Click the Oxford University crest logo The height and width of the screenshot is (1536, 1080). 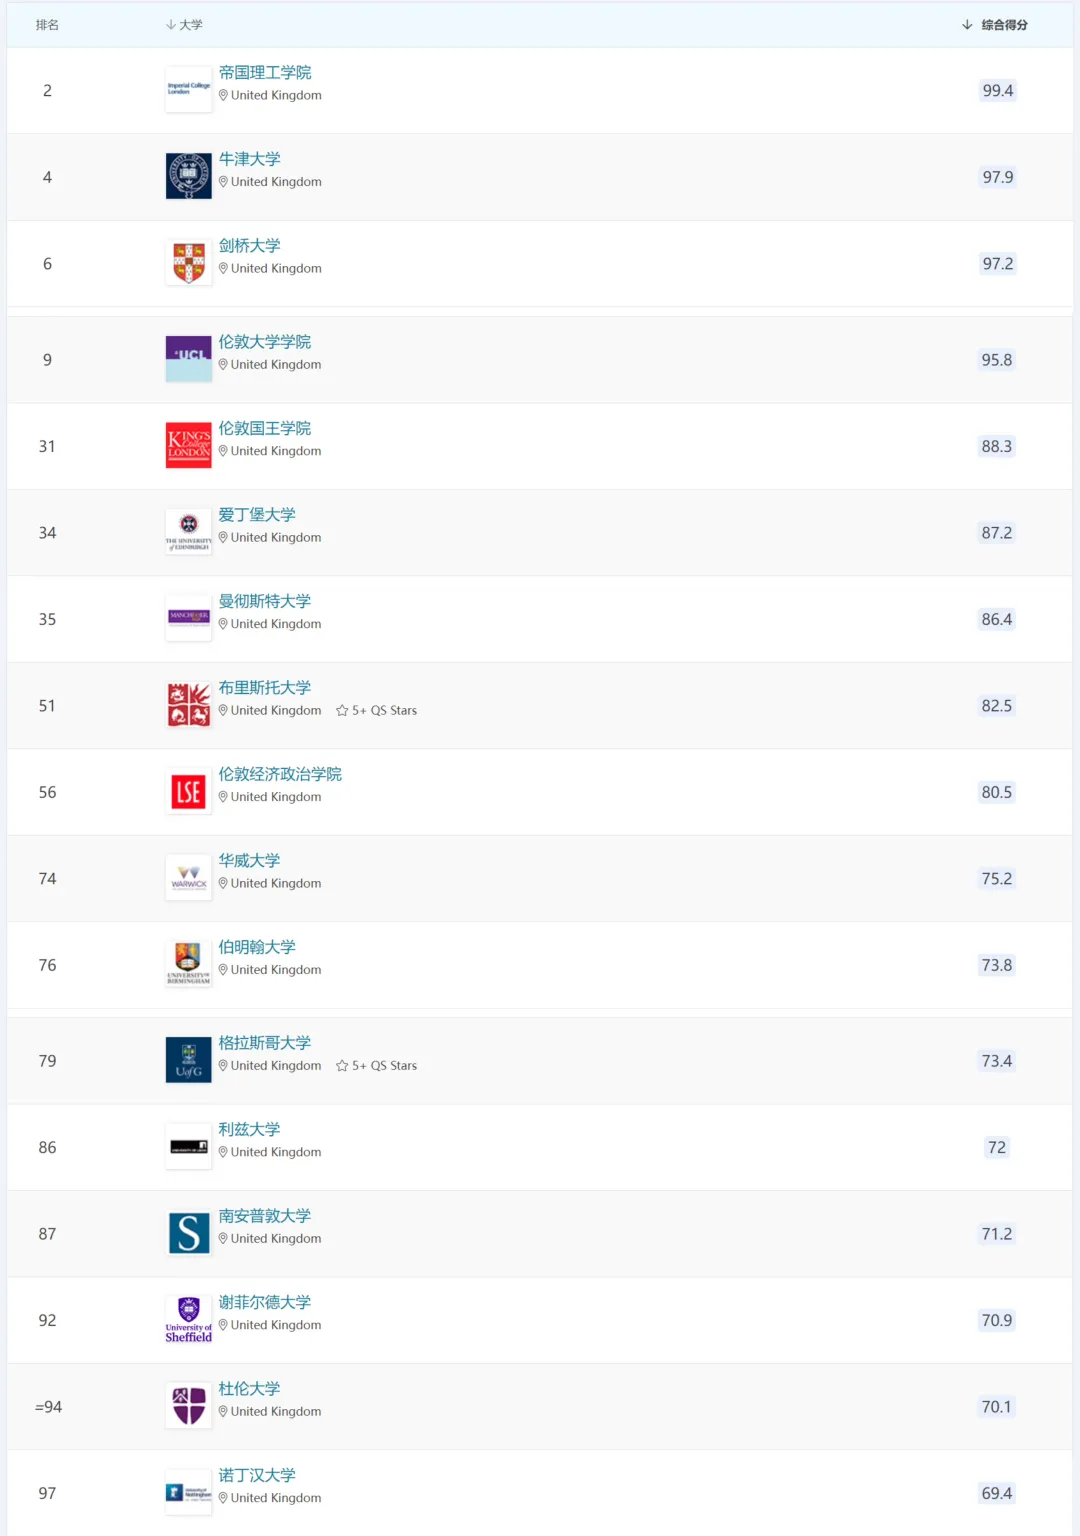[188, 175]
